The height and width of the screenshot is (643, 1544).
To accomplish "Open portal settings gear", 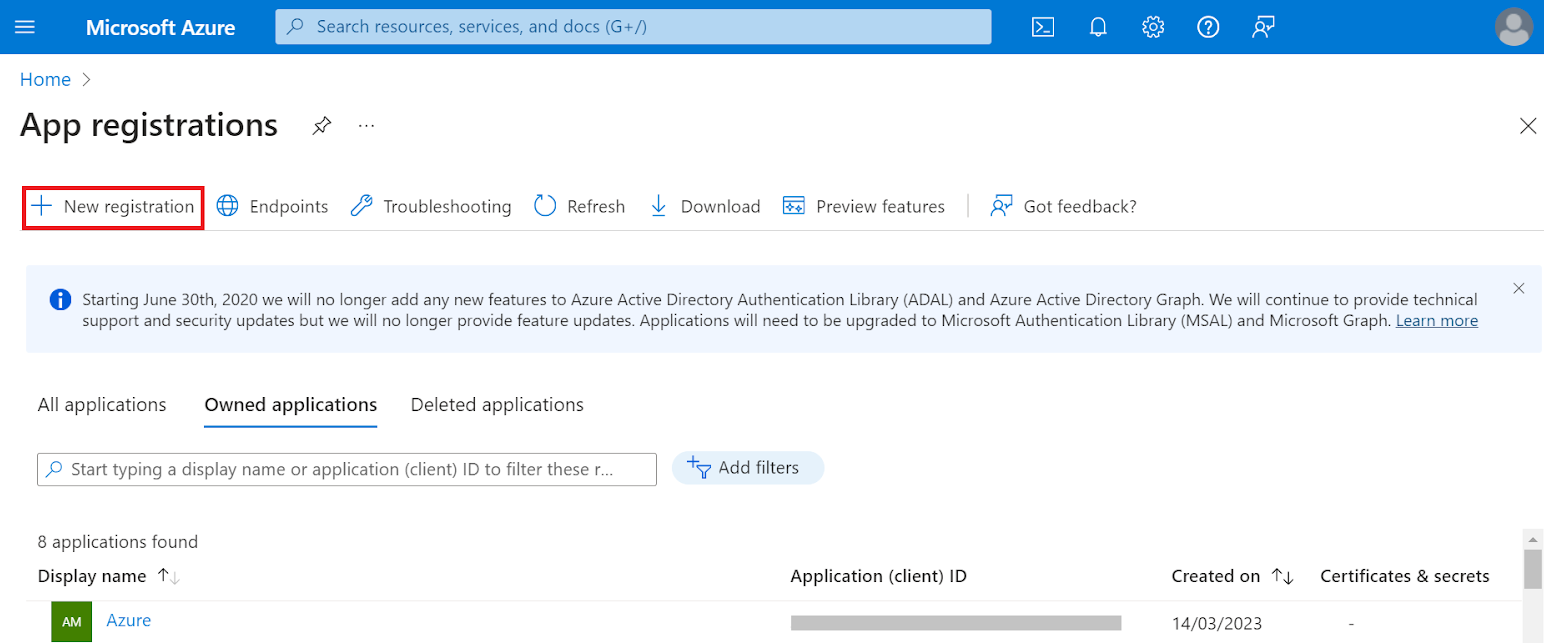I will point(1153,27).
